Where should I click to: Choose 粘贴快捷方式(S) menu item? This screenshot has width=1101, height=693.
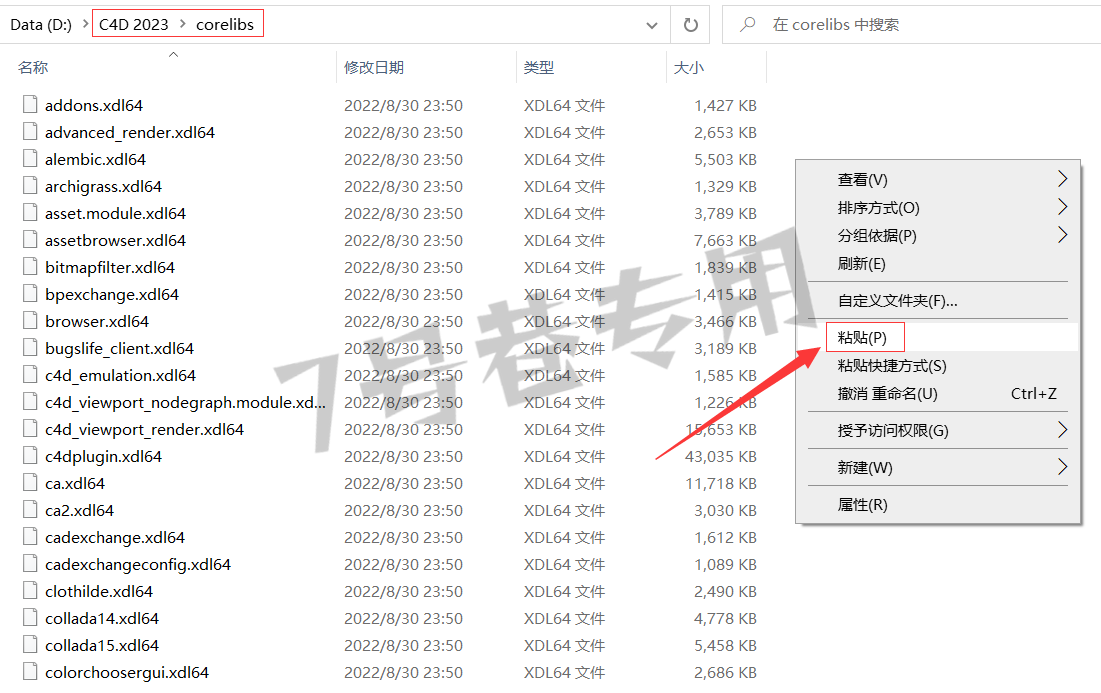coord(892,366)
